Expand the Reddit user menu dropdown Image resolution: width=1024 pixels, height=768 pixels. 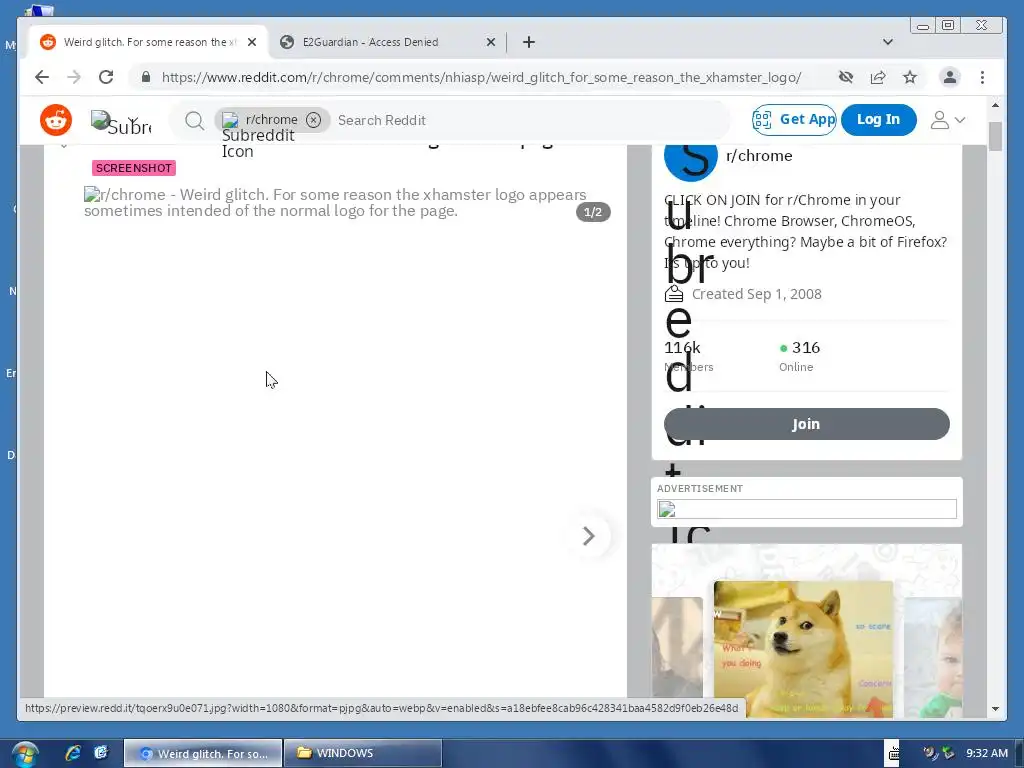(948, 120)
